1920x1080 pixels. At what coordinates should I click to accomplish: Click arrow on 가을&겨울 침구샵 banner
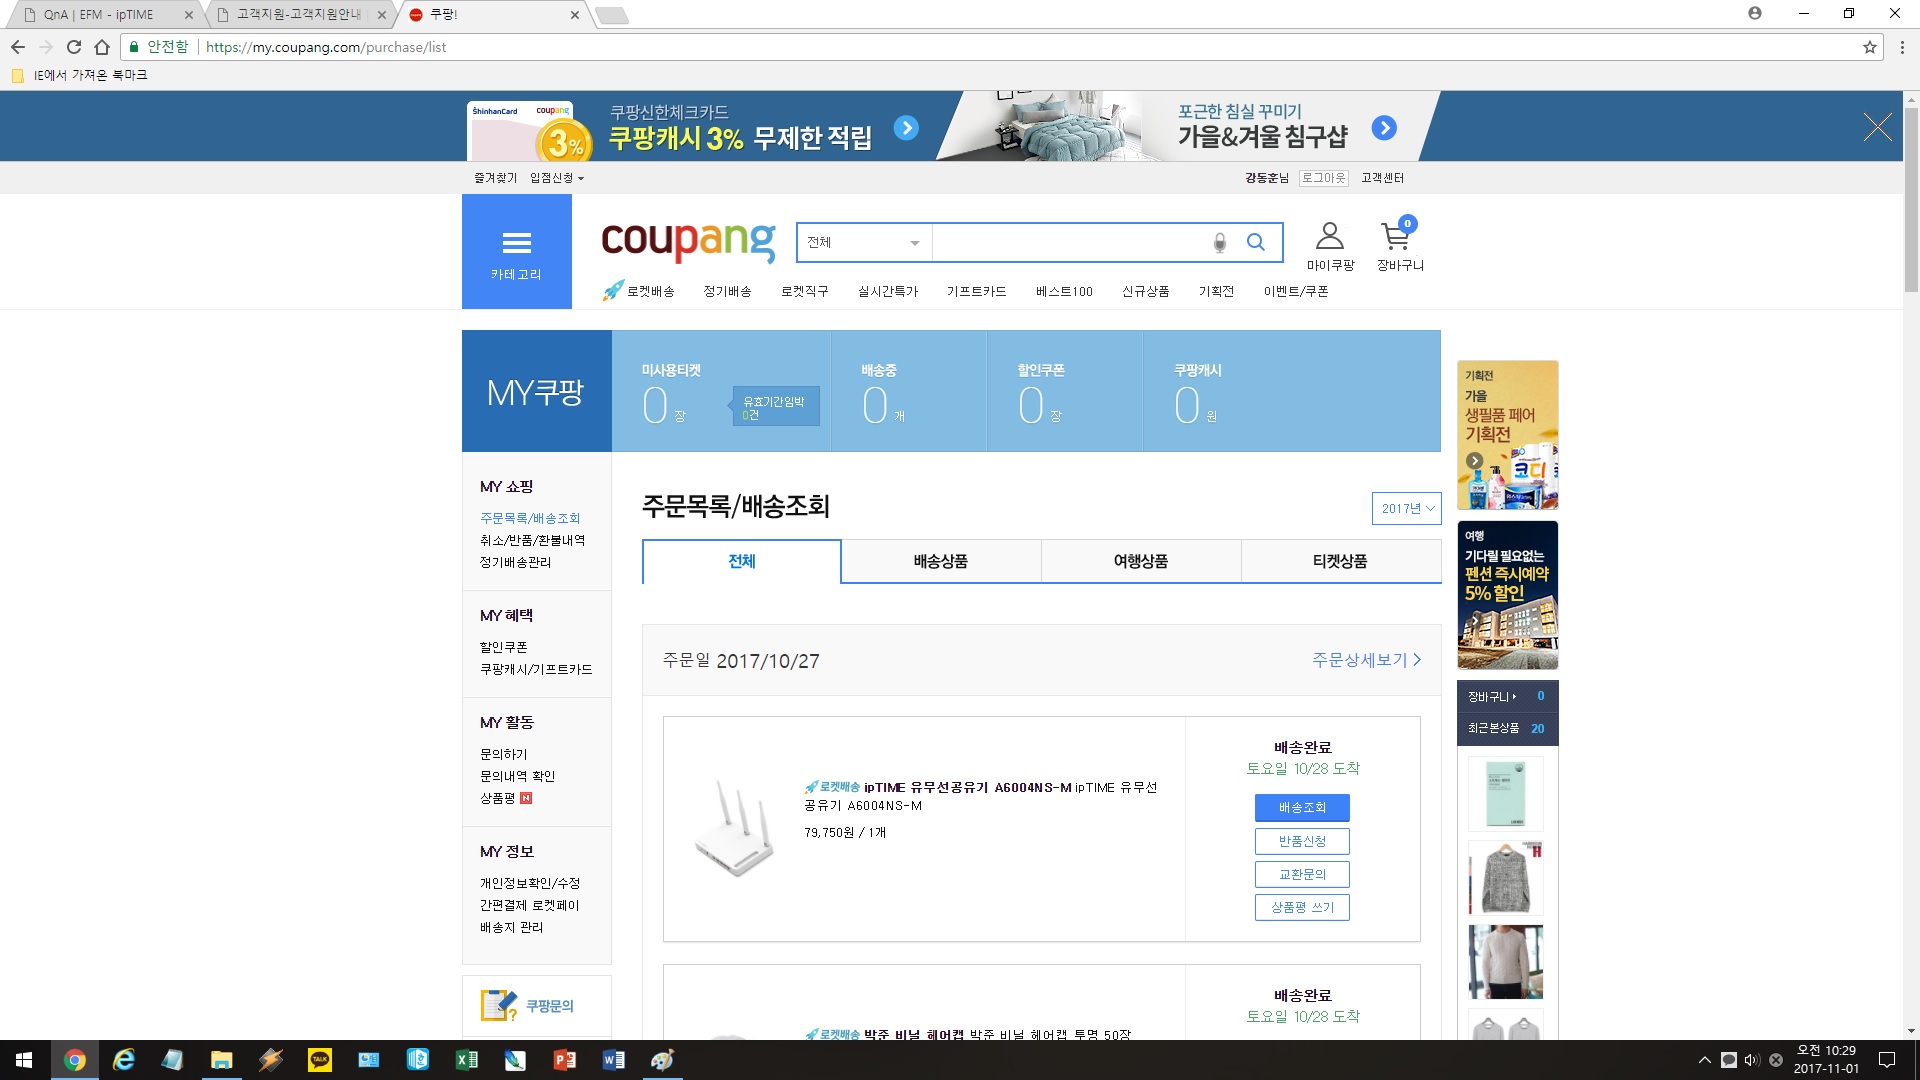1384,128
